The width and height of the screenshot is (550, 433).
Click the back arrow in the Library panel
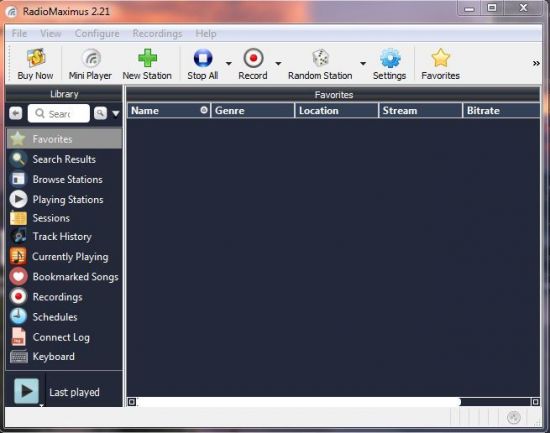point(16,113)
